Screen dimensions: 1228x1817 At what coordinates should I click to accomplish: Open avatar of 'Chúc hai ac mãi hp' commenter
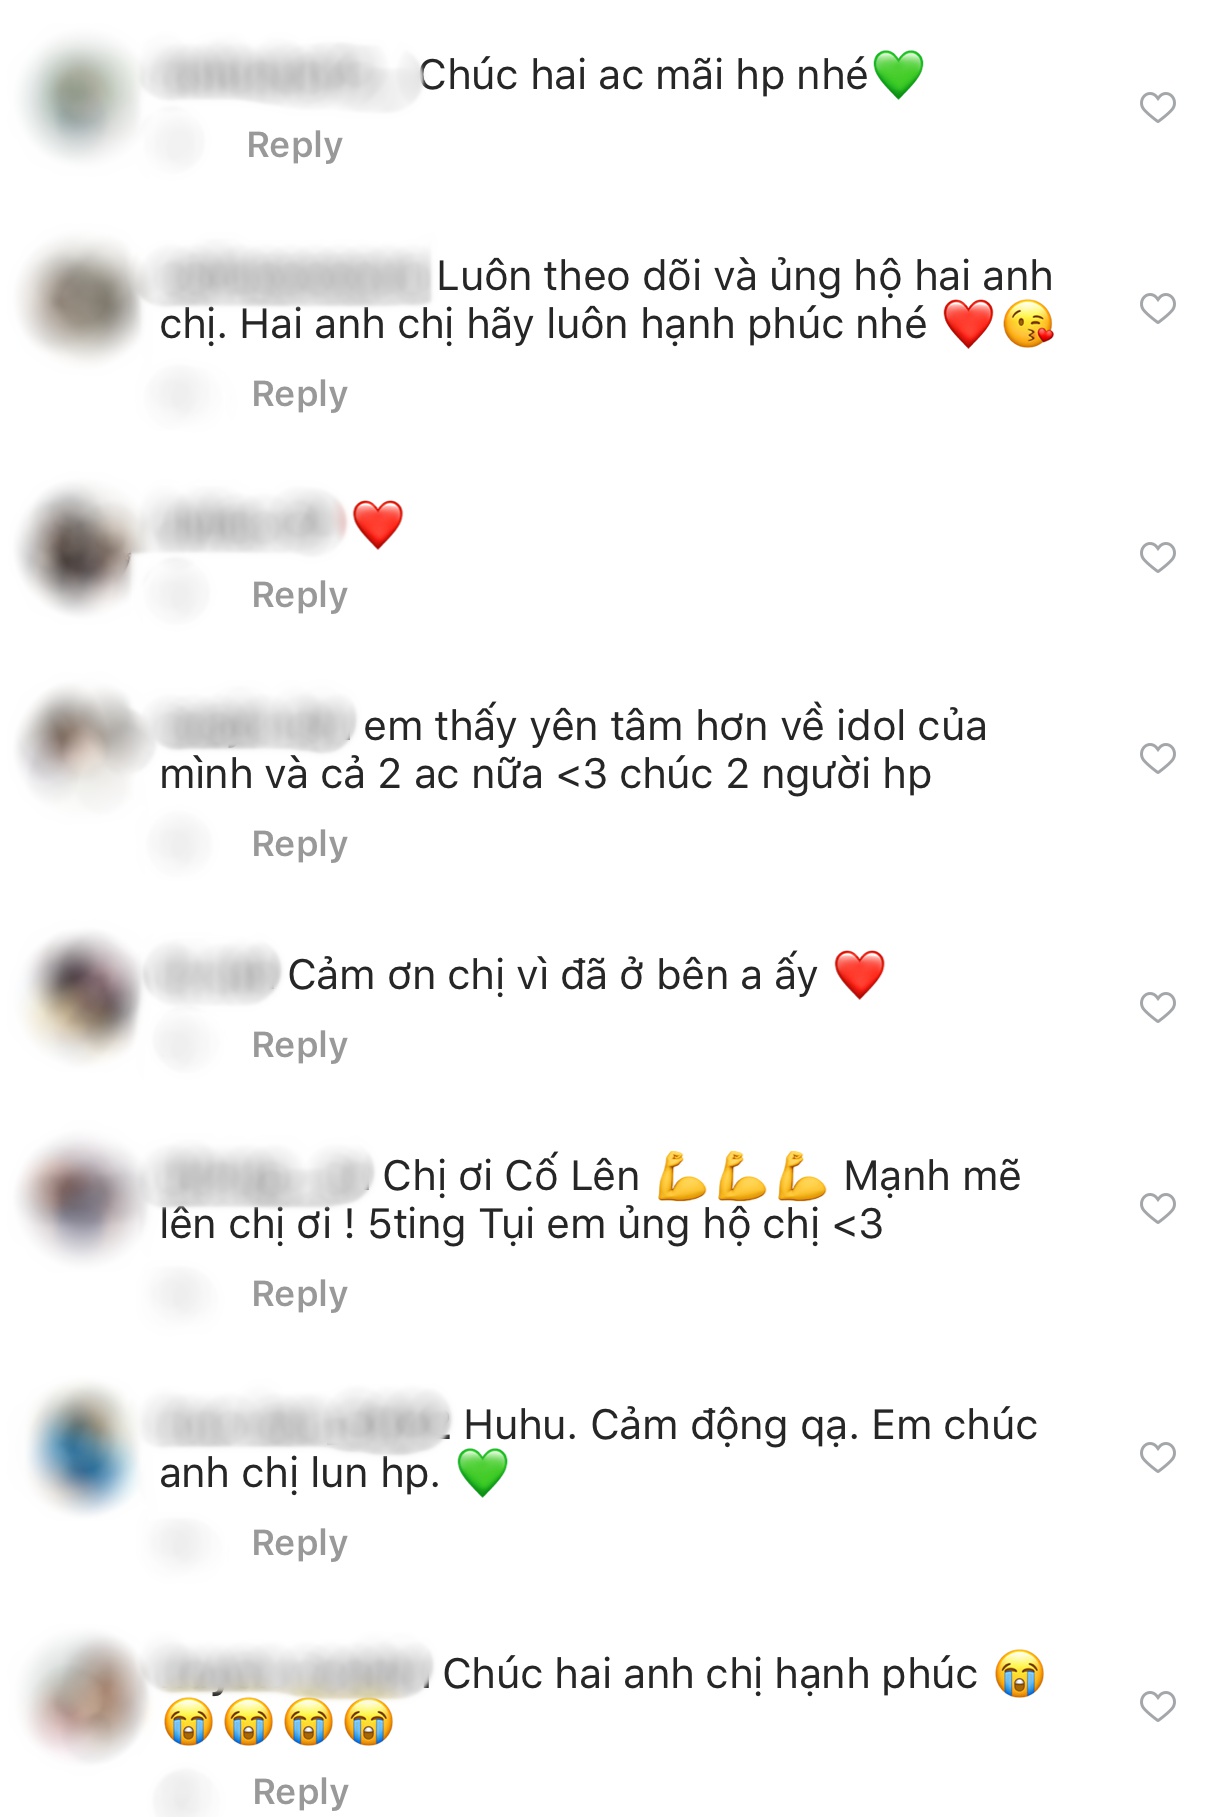82,101
